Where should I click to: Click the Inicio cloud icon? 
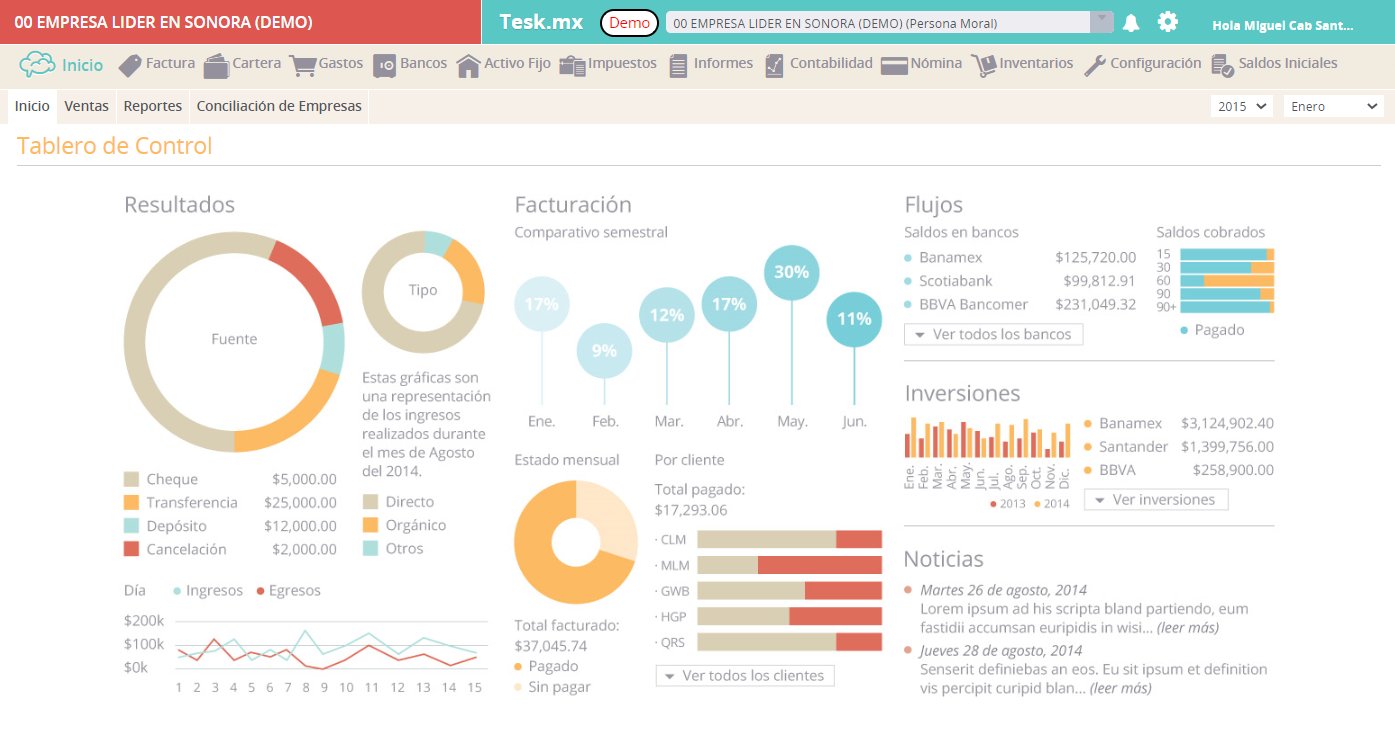click(37, 64)
